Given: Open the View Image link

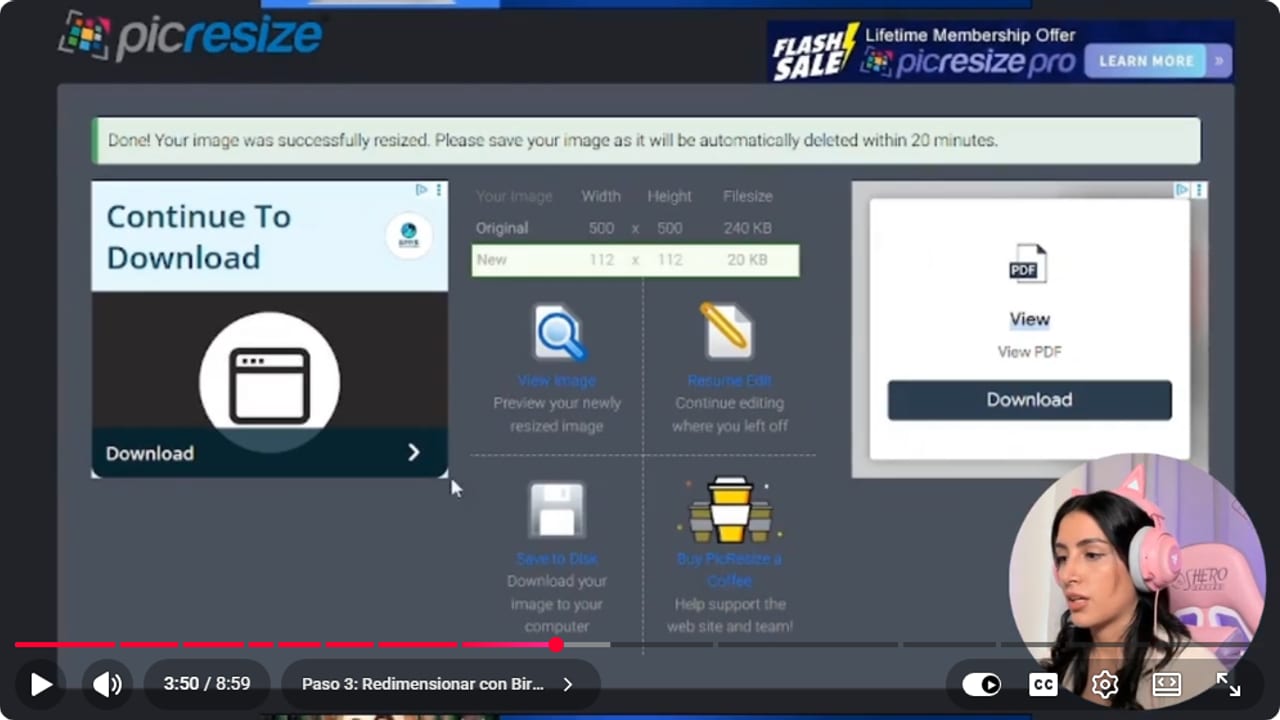Looking at the screenshot, I should click(557, 381).
